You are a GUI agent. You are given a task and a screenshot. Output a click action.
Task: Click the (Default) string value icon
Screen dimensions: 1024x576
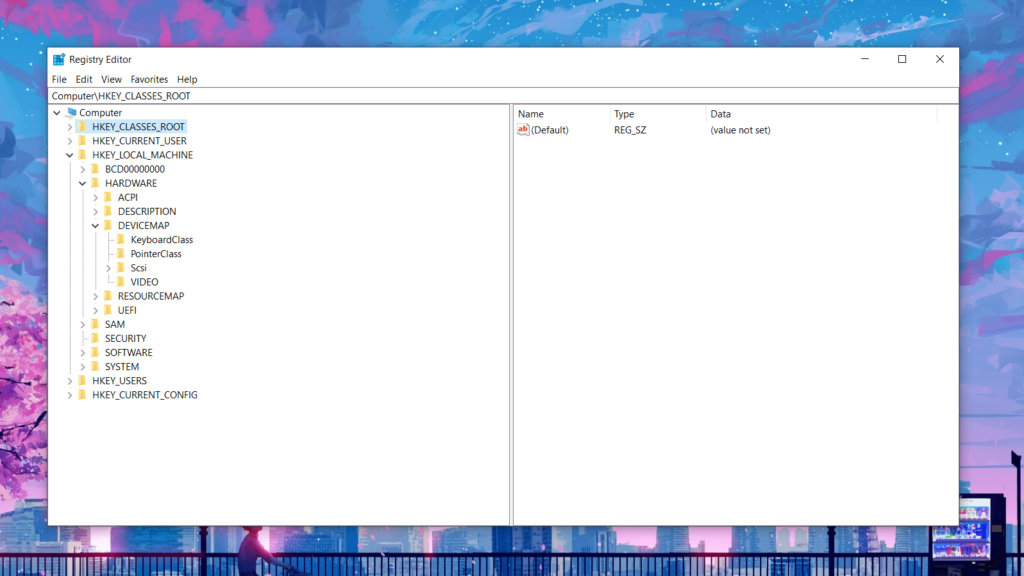coord(523,129)
